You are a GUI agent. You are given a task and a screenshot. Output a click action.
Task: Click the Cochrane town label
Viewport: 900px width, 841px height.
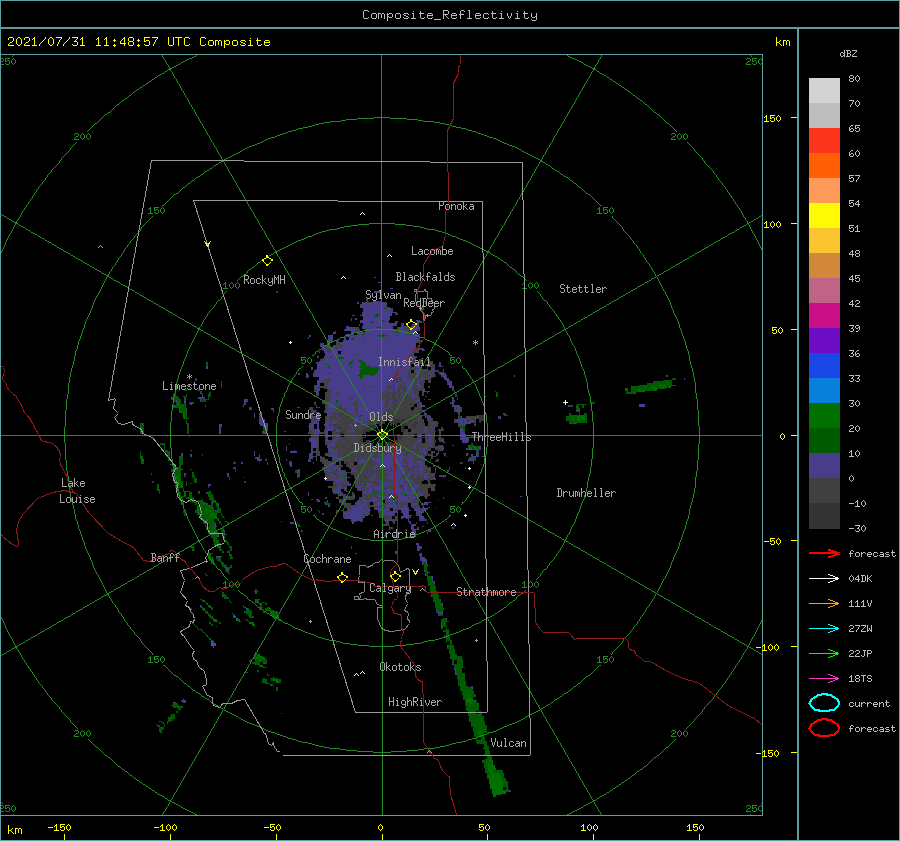327,559
